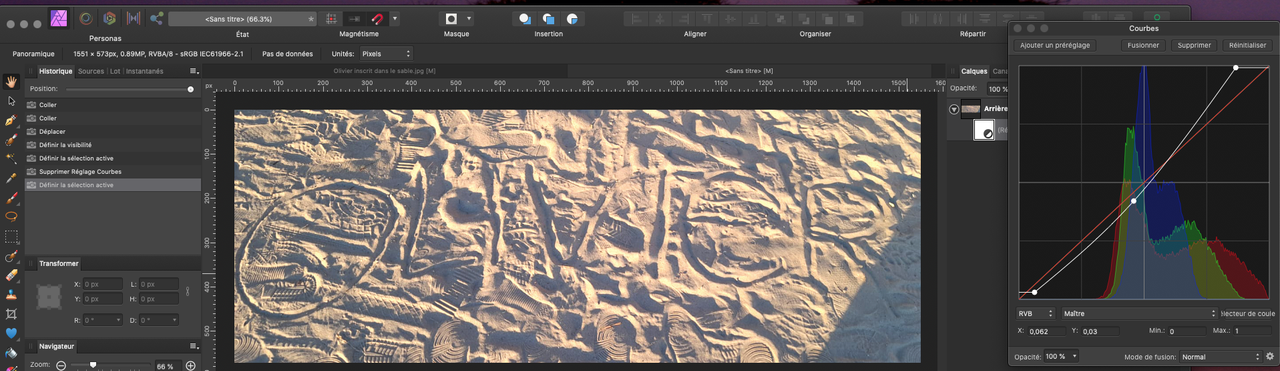Select the Crop tool
1280x371 pixels.
tap(11, 313)
